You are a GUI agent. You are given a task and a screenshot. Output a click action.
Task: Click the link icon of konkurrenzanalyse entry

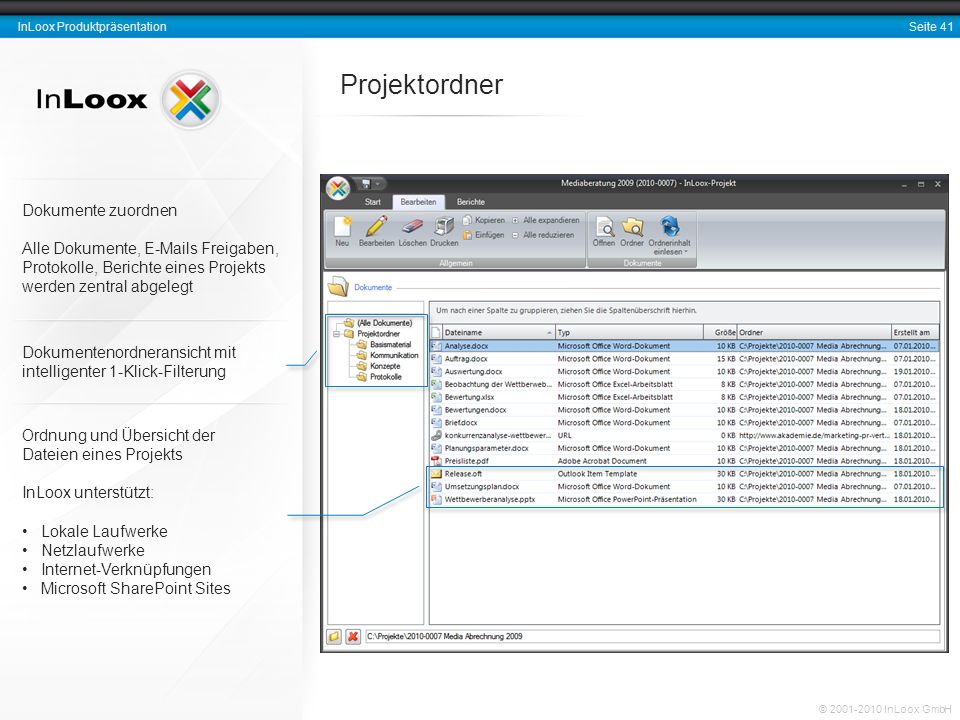436,436
